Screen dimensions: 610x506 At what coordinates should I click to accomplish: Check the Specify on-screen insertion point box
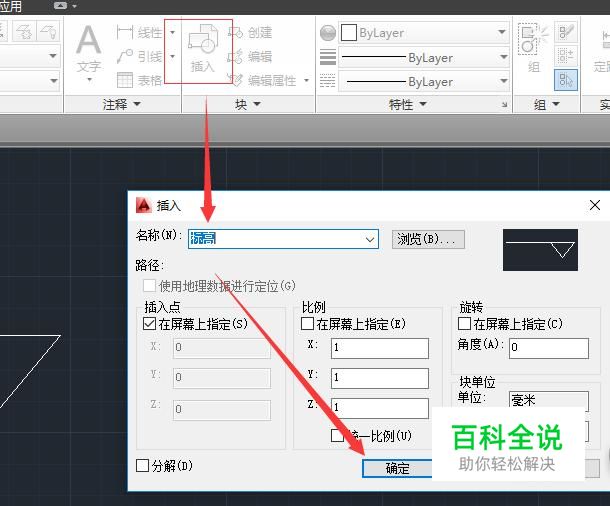point(149,324)
